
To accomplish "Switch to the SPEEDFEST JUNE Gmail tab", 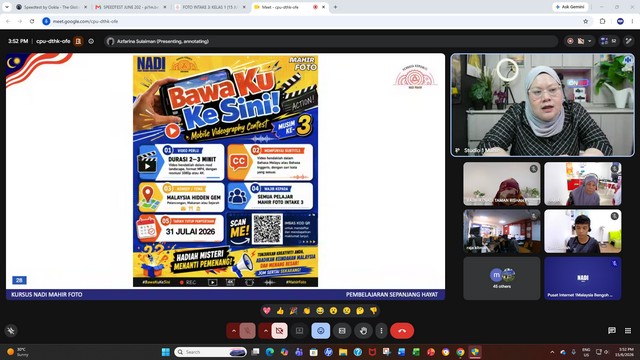I will (131, 7).
